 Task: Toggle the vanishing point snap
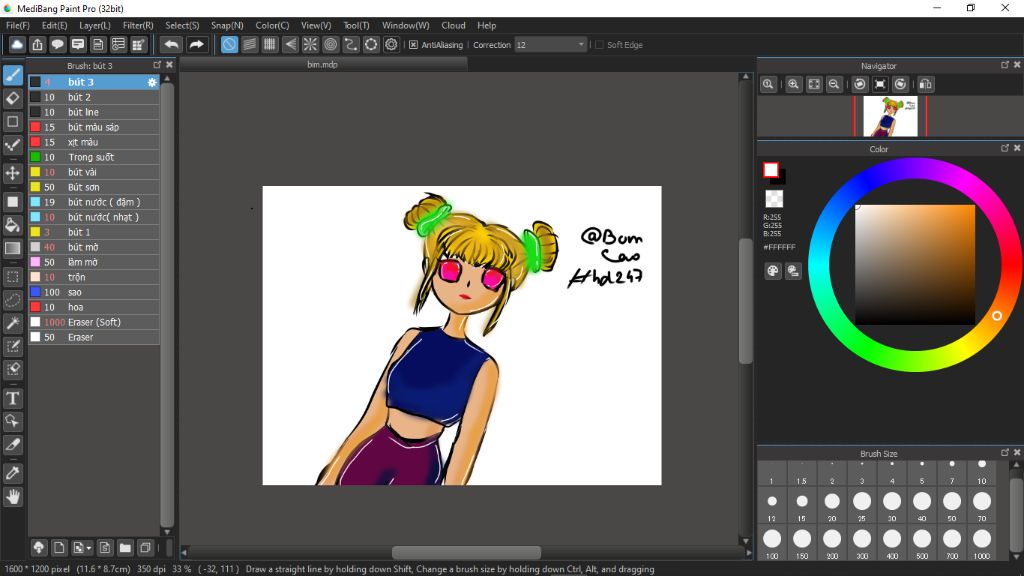coord(290,44)
